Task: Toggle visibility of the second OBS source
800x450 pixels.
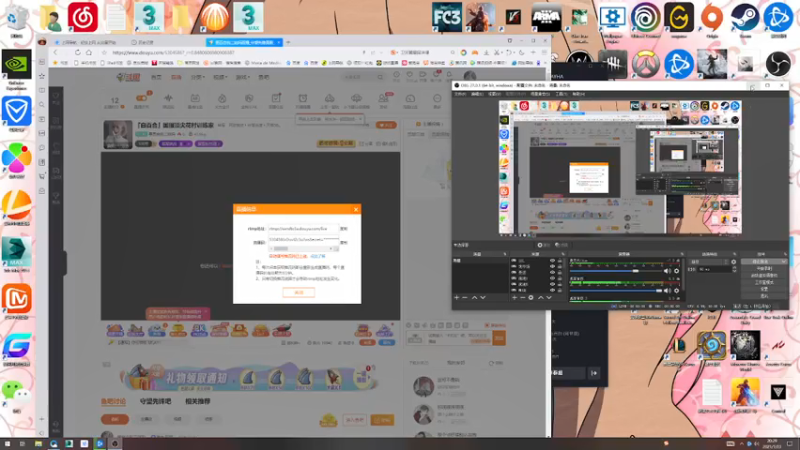Action: tap(553, 266)
